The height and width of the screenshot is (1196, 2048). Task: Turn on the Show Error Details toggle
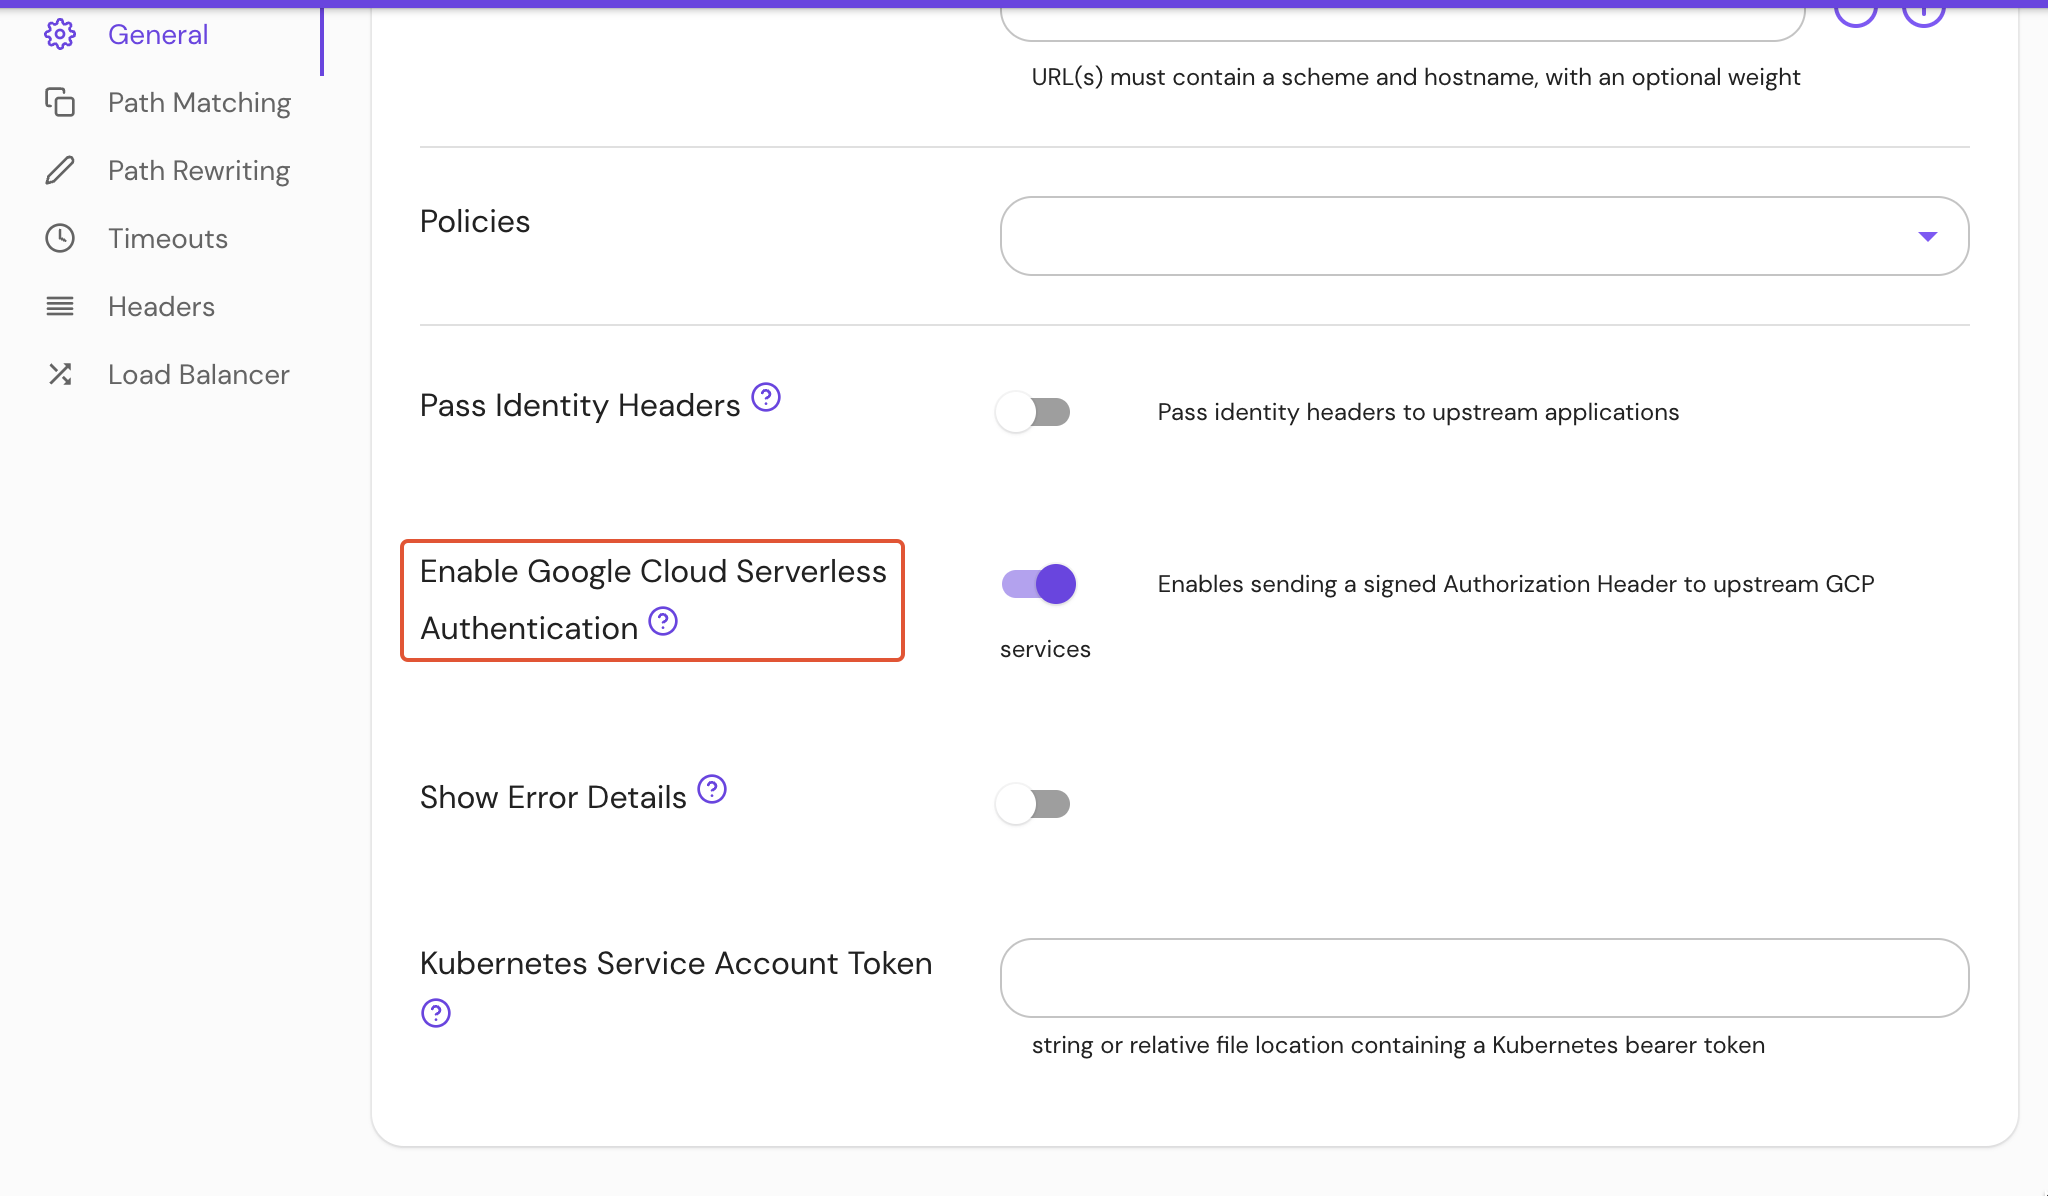coord(1034,803)
